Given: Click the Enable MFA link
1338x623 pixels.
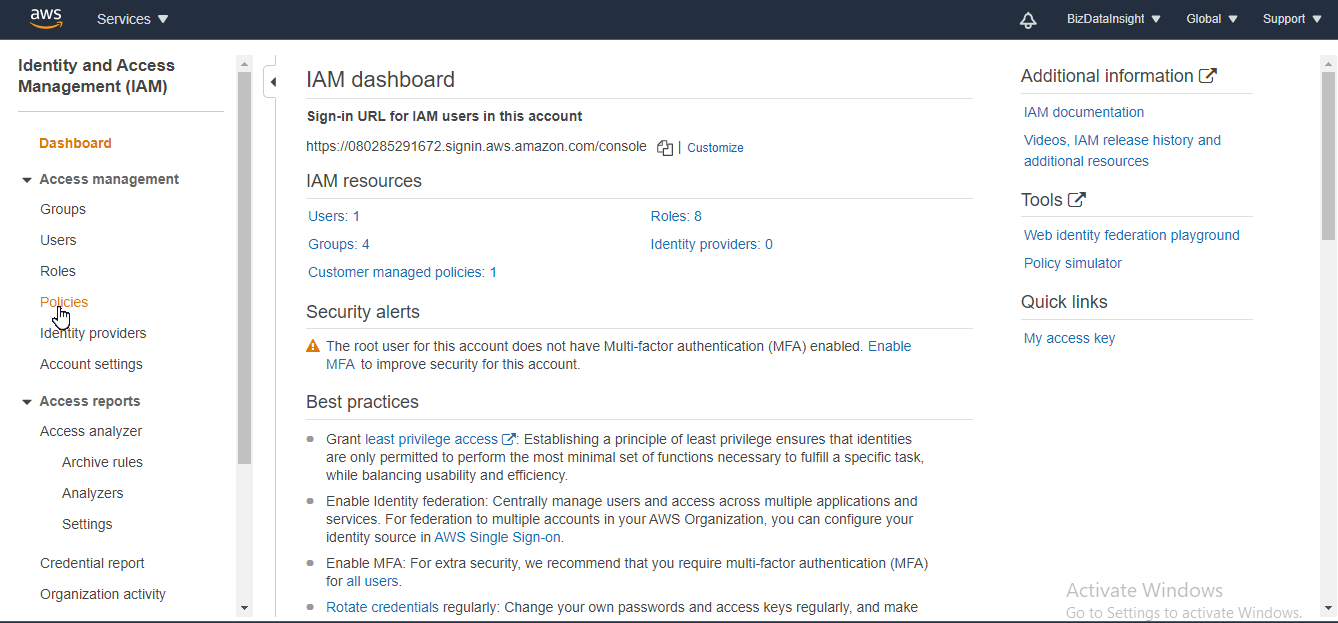Looking at the screenshot, I should click(x=889, y=346).
